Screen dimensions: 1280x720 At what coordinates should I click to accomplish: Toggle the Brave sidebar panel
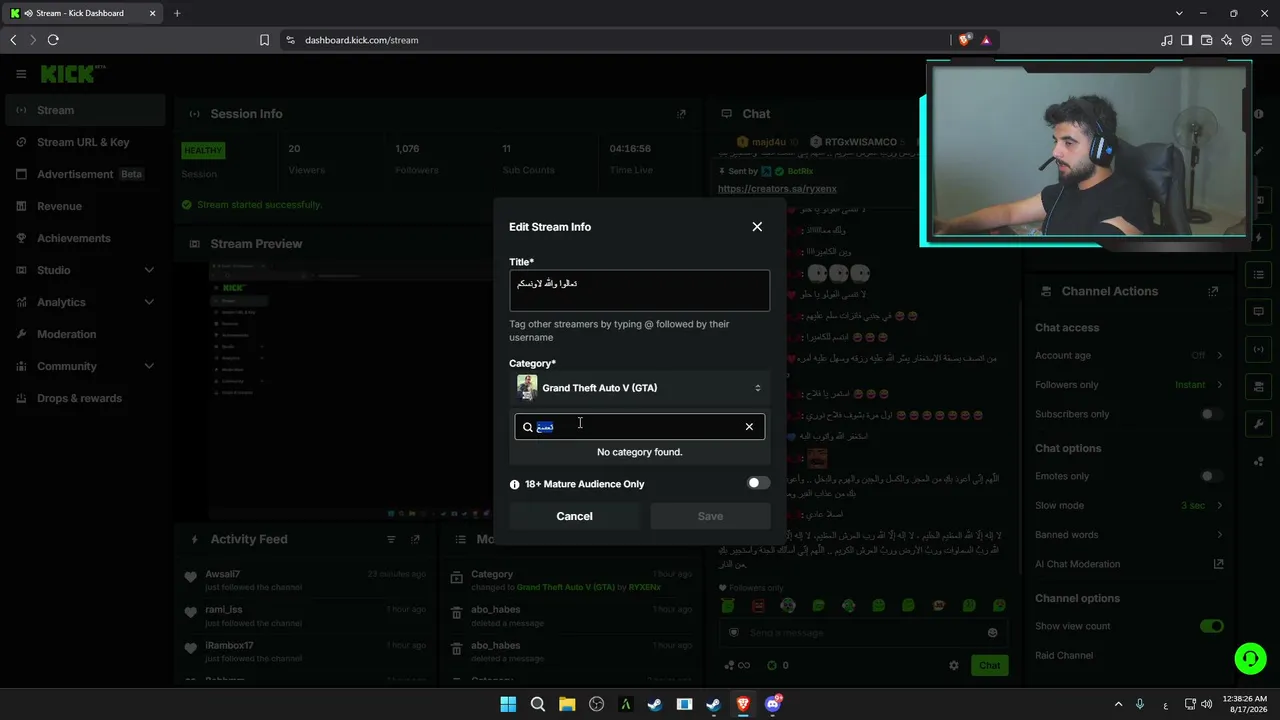1187,40
